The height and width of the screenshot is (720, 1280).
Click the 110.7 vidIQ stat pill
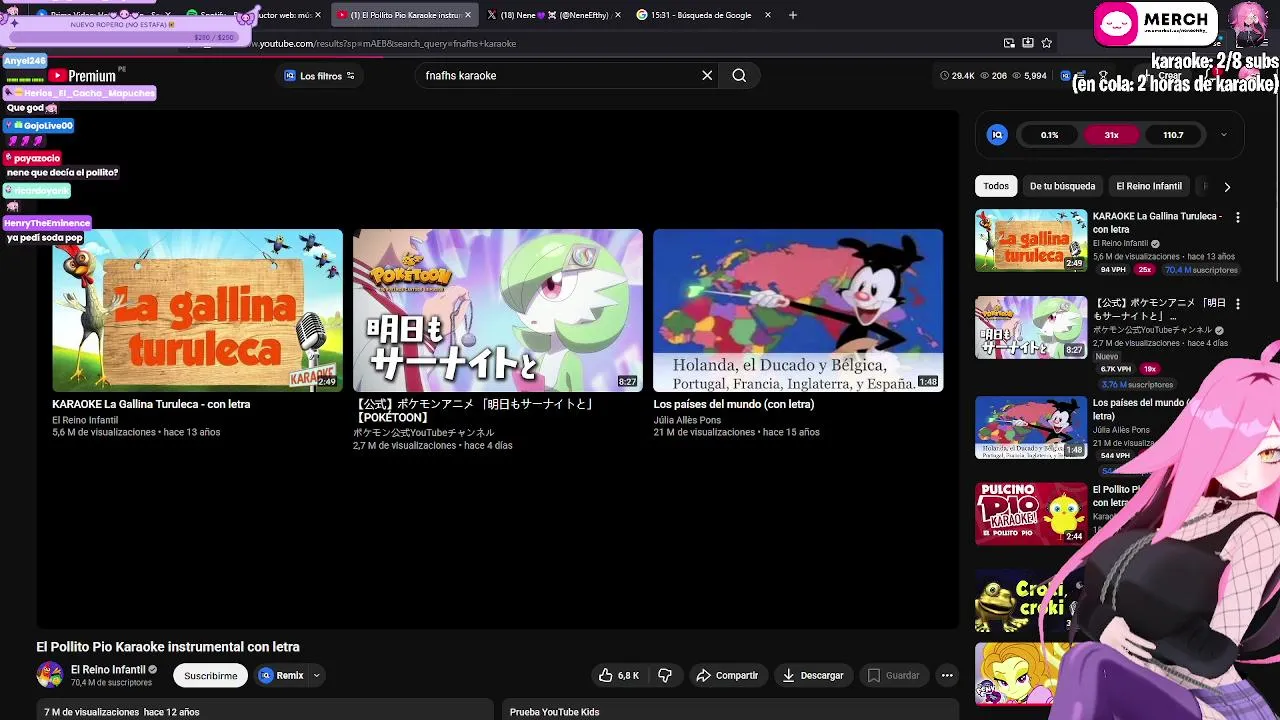[x=1173, y=135]
